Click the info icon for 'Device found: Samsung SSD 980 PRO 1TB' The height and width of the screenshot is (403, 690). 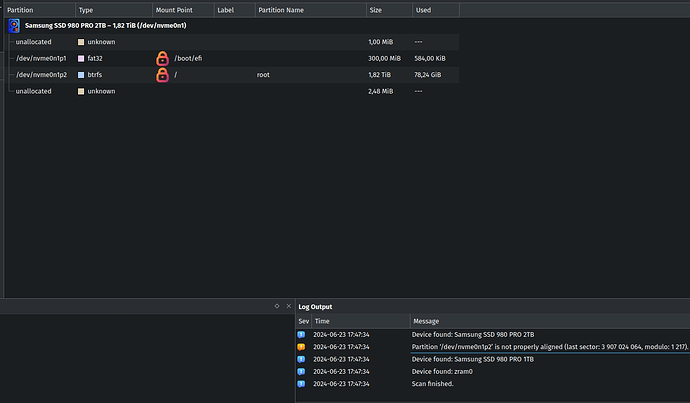pos(301,359)
